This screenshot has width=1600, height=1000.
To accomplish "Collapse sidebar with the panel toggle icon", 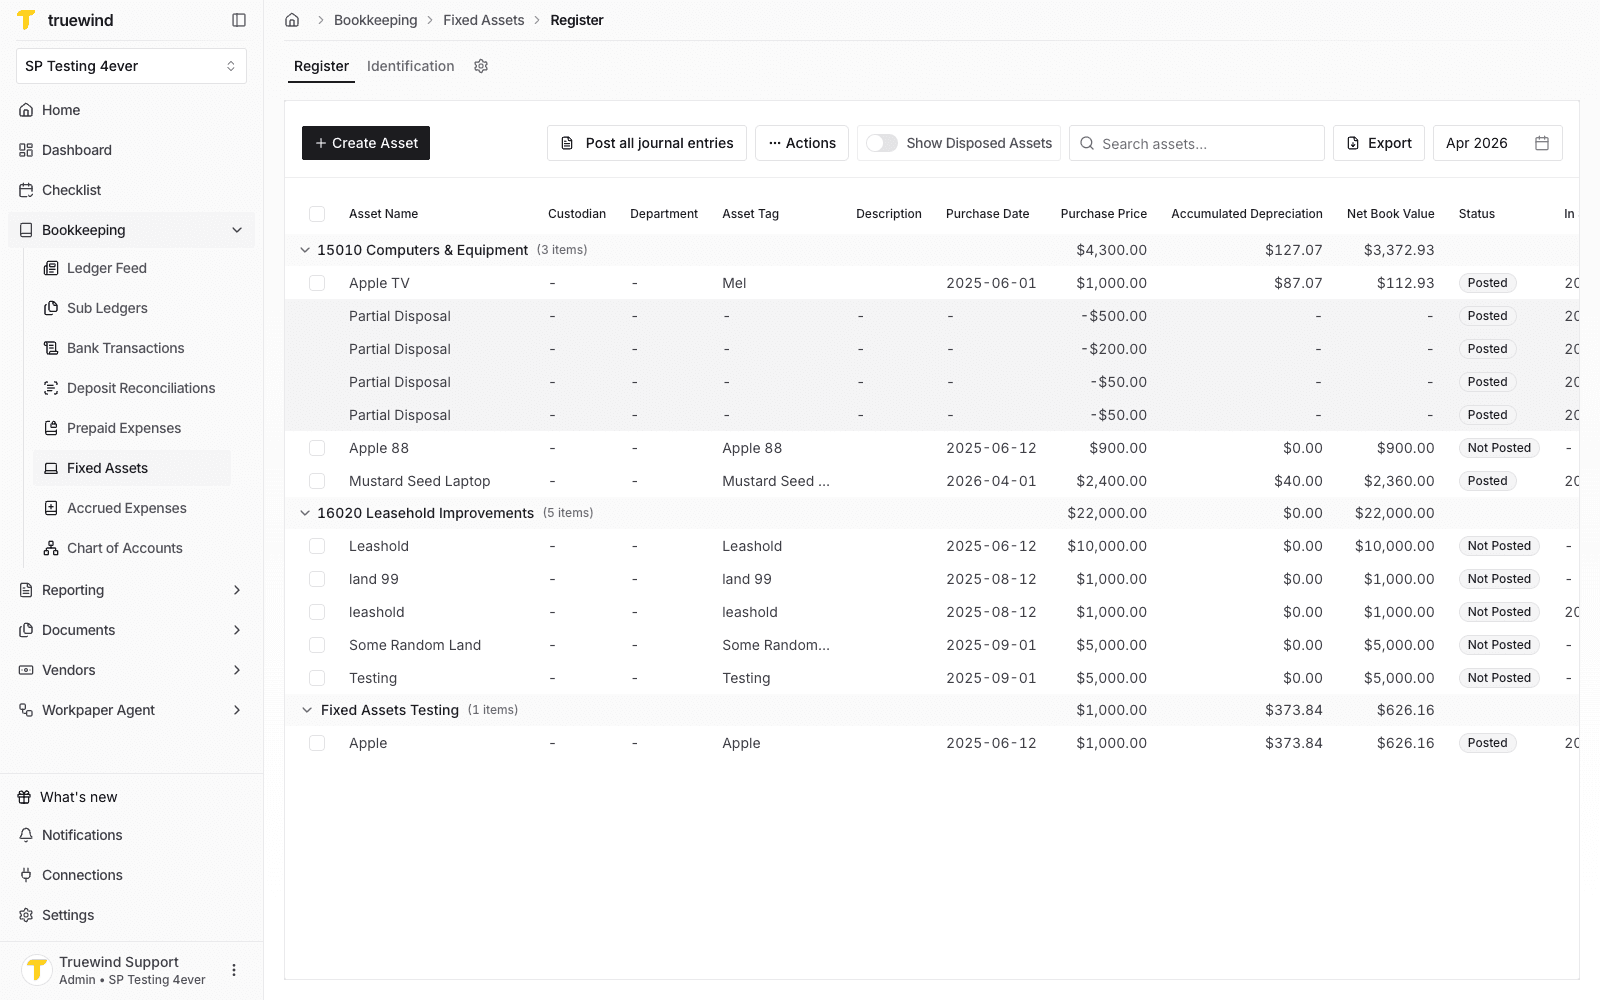I will (239, 20).
